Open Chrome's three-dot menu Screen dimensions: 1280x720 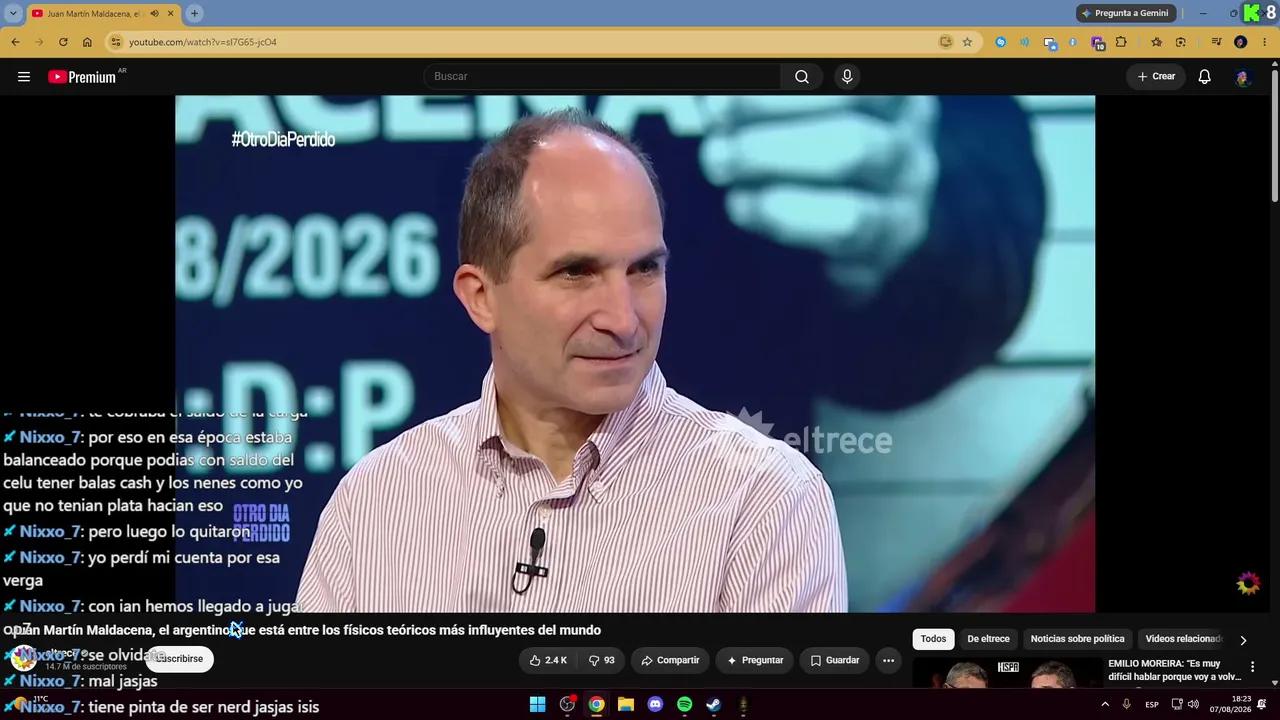coord(1265,42)
